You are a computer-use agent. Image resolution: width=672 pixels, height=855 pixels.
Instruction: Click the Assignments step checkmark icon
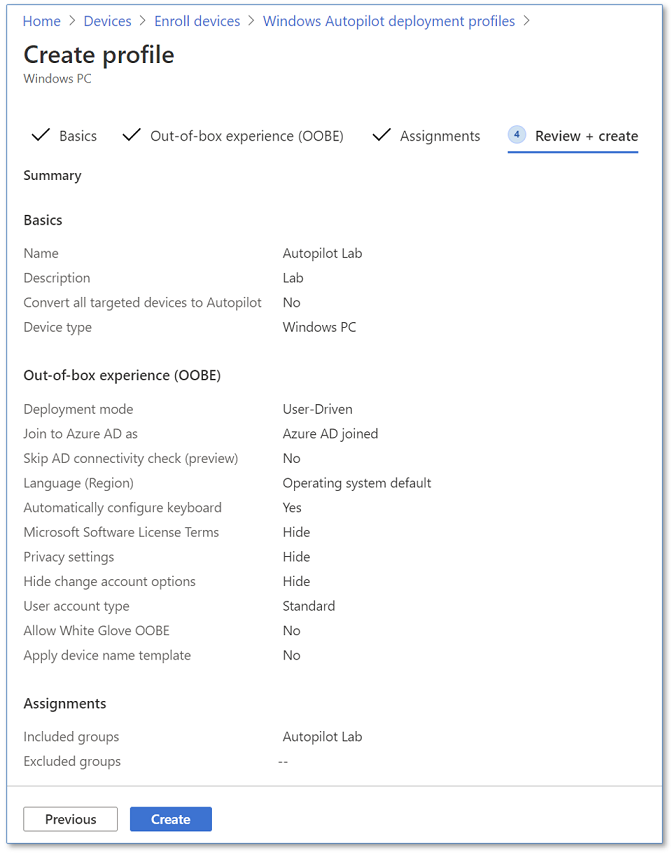pyautogui.click(x=381, y=135)
